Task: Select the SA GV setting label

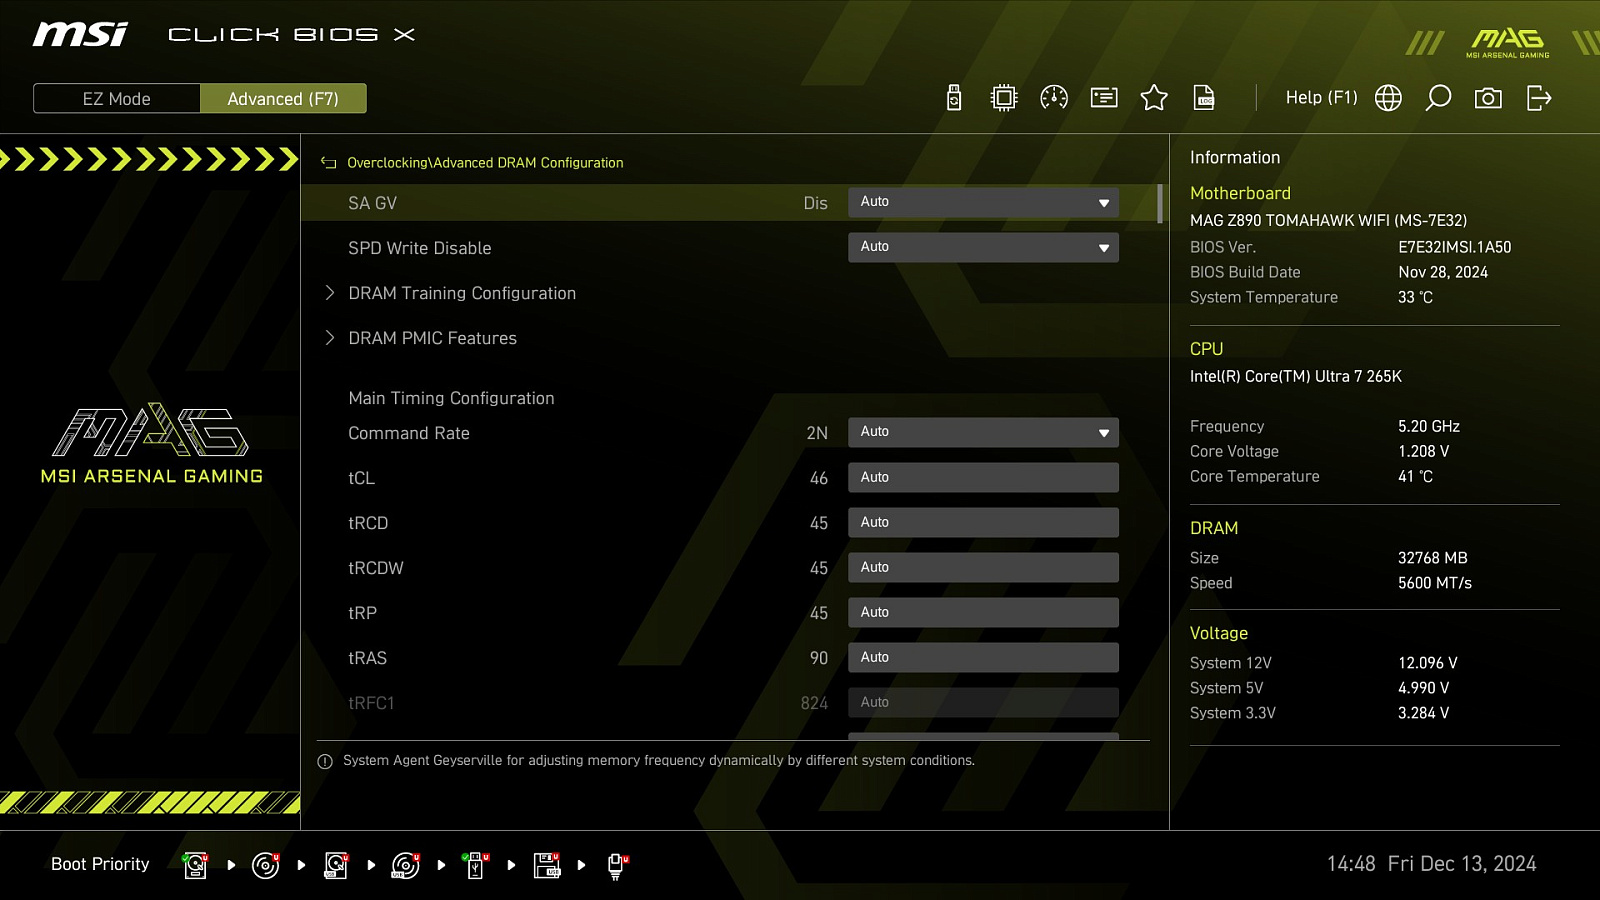Action: 372,203
